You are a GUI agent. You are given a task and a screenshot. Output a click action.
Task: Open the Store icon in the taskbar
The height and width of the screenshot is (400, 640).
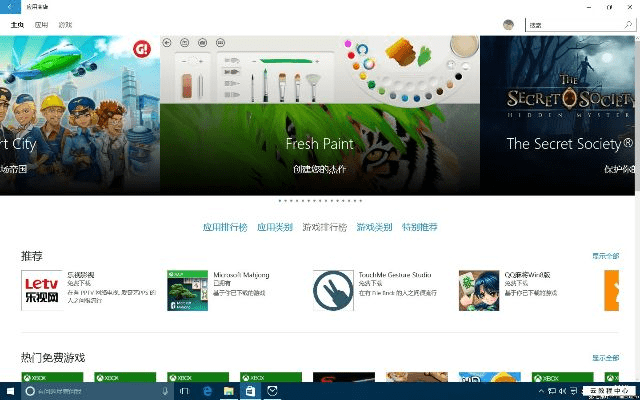[251, 391]
